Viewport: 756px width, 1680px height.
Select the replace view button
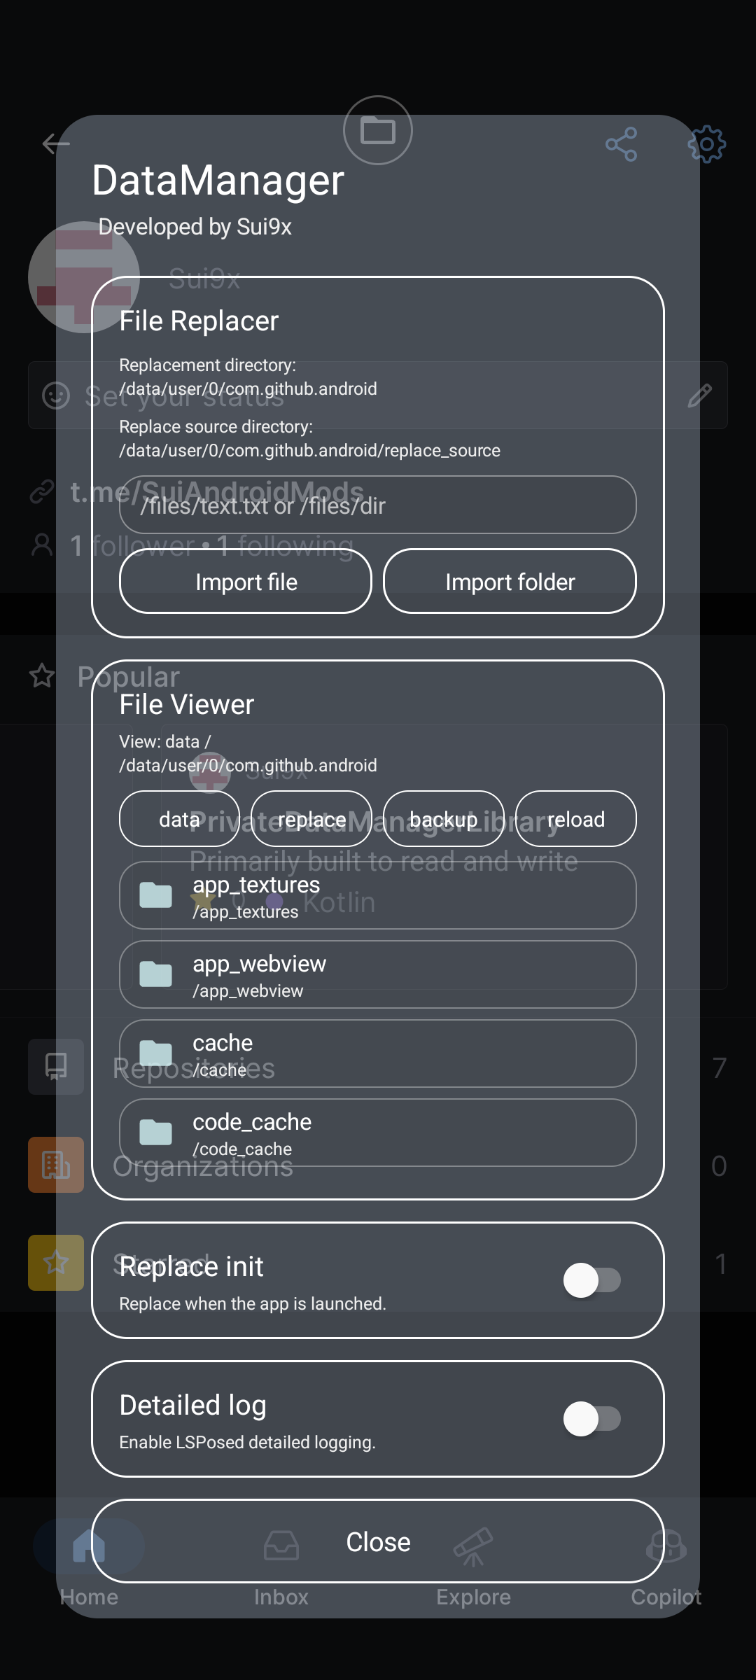312,819
